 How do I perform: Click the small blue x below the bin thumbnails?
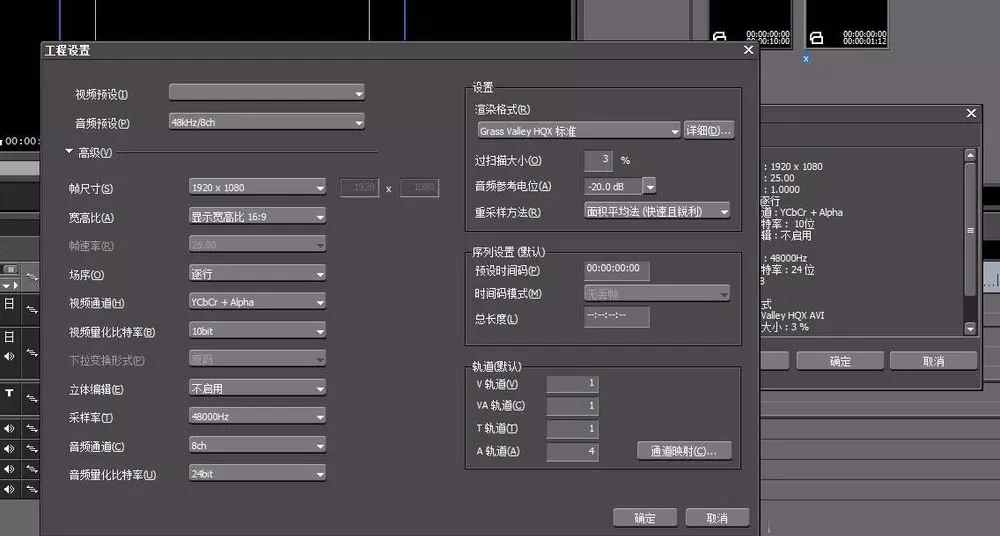click(806, 59)
